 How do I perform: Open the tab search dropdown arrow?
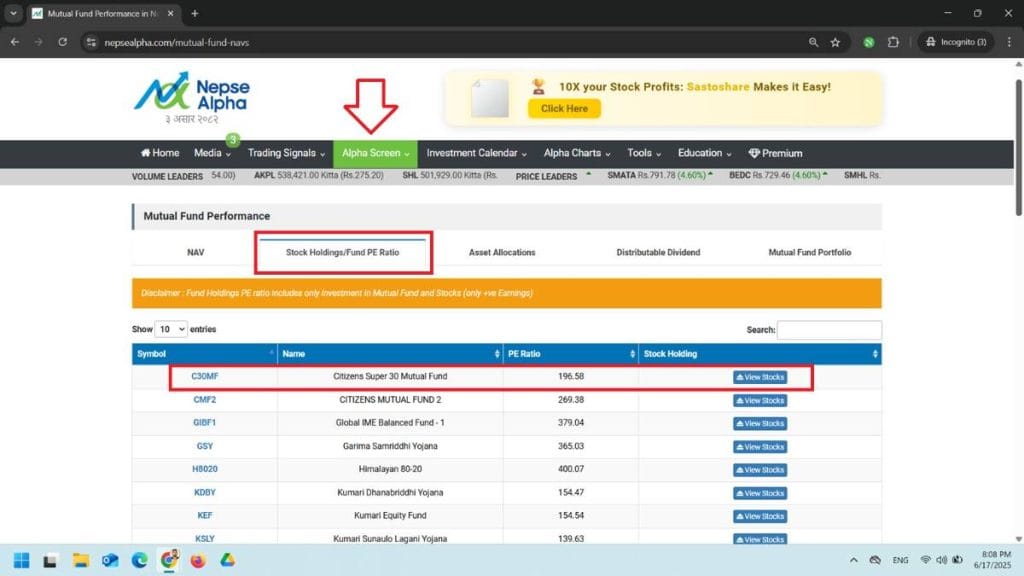coord(13,13)
